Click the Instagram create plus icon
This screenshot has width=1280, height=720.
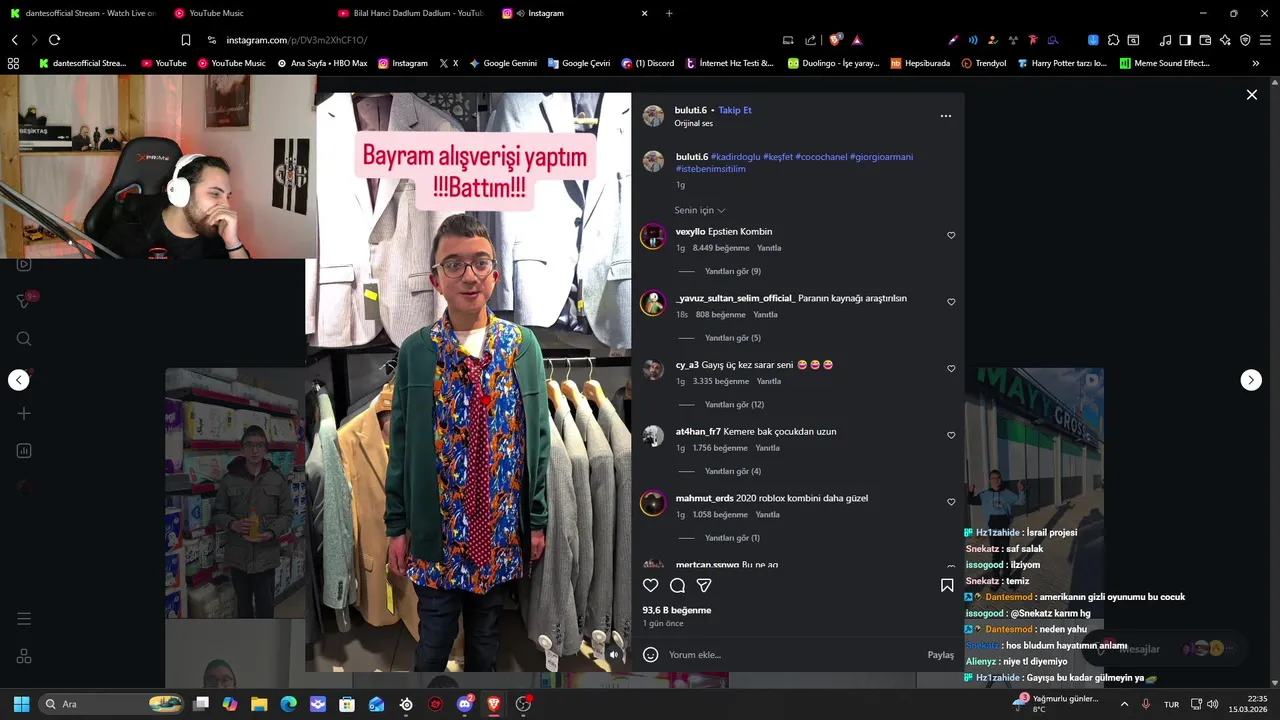[24, 413]
